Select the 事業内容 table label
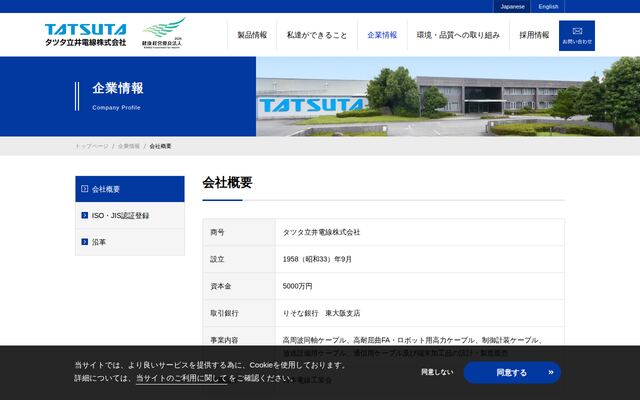This screenshot has height=400, width=640. coord(224,340)
